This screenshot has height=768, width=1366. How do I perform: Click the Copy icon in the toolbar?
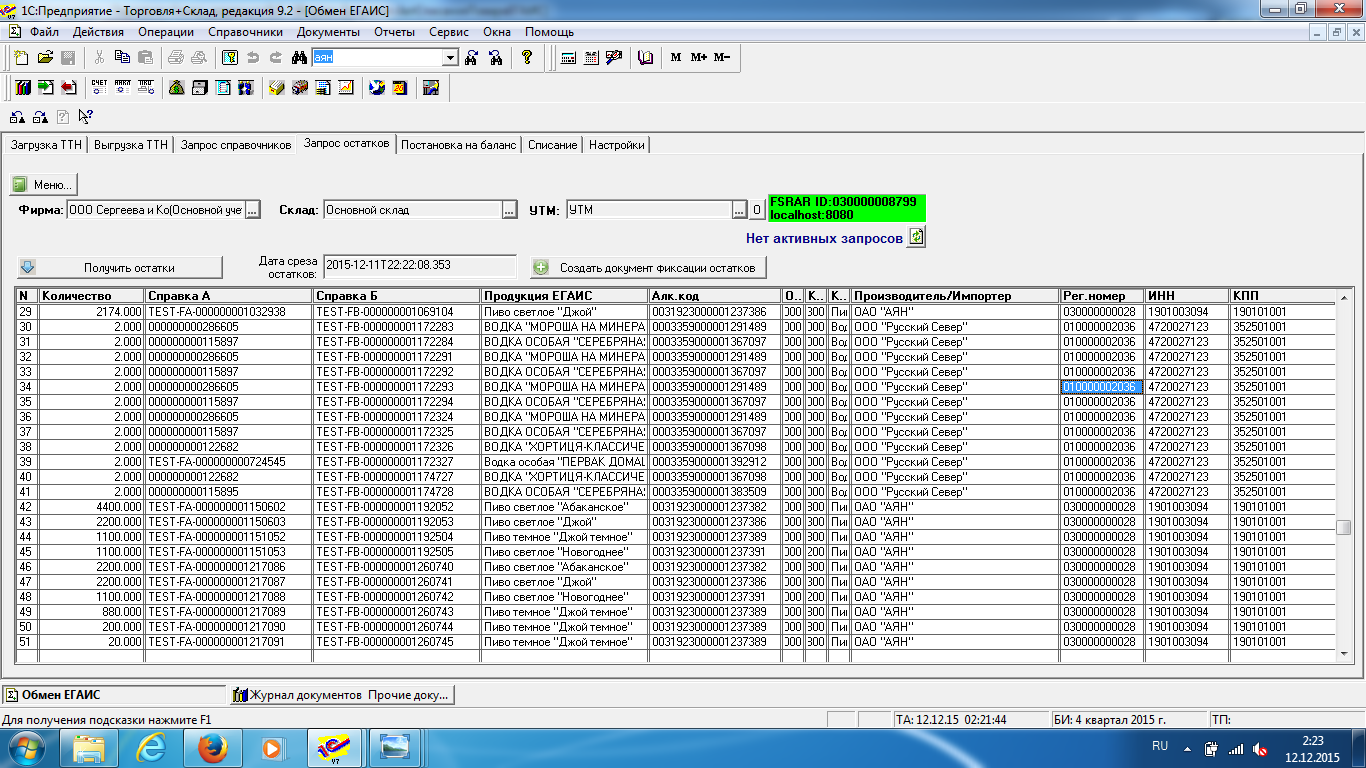click(122, 58)
